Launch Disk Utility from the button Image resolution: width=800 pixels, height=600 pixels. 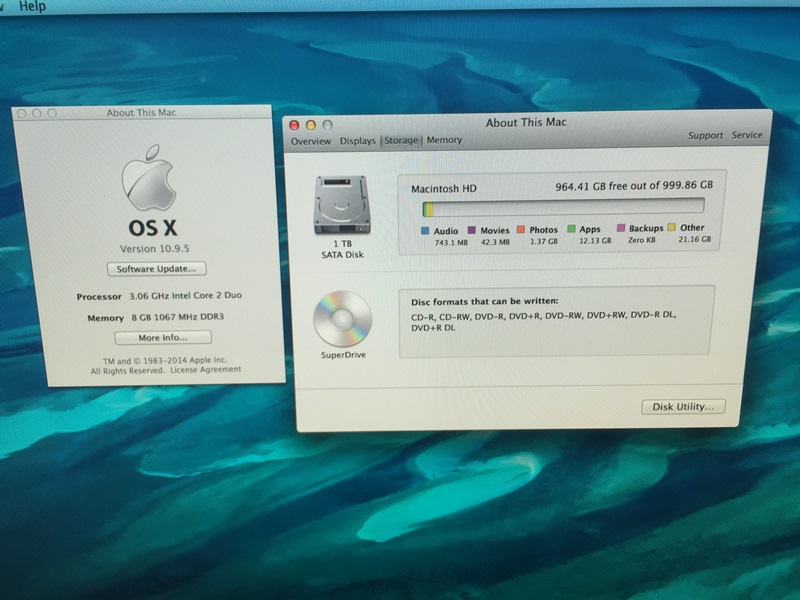pos(683,407)
